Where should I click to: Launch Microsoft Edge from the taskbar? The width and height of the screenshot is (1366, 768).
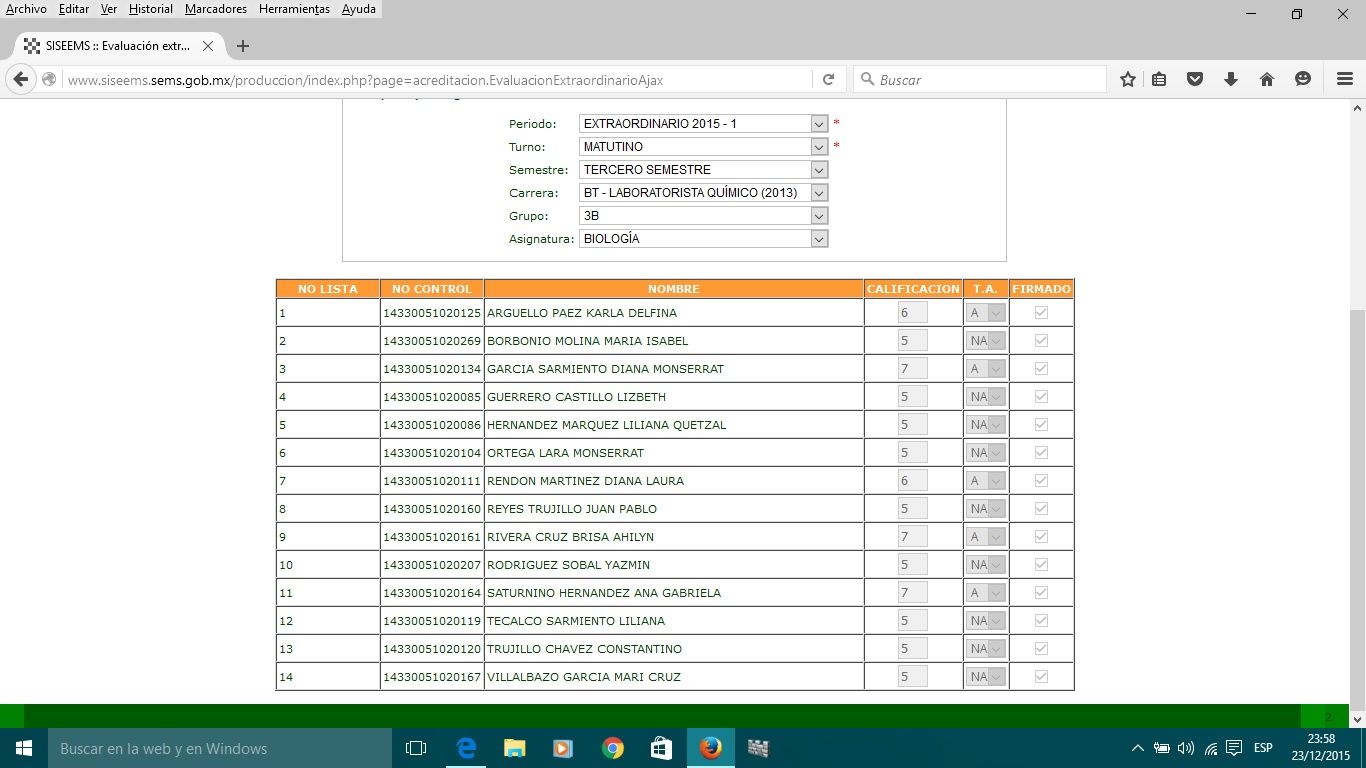pyautogui.click(x=466, y=748)
